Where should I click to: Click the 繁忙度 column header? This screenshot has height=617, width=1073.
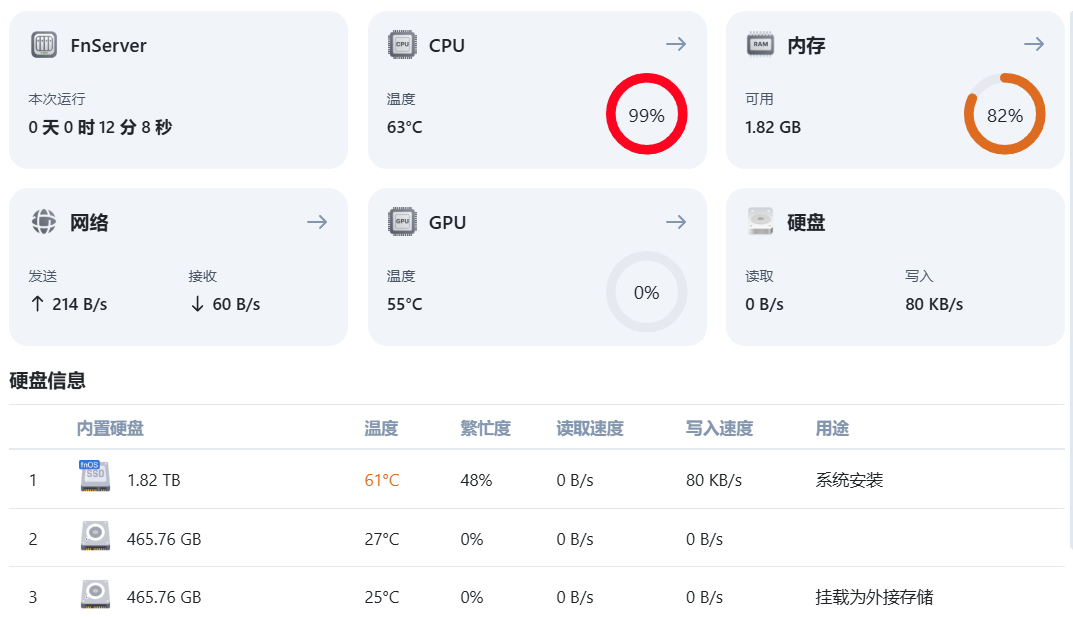[485, 429]
